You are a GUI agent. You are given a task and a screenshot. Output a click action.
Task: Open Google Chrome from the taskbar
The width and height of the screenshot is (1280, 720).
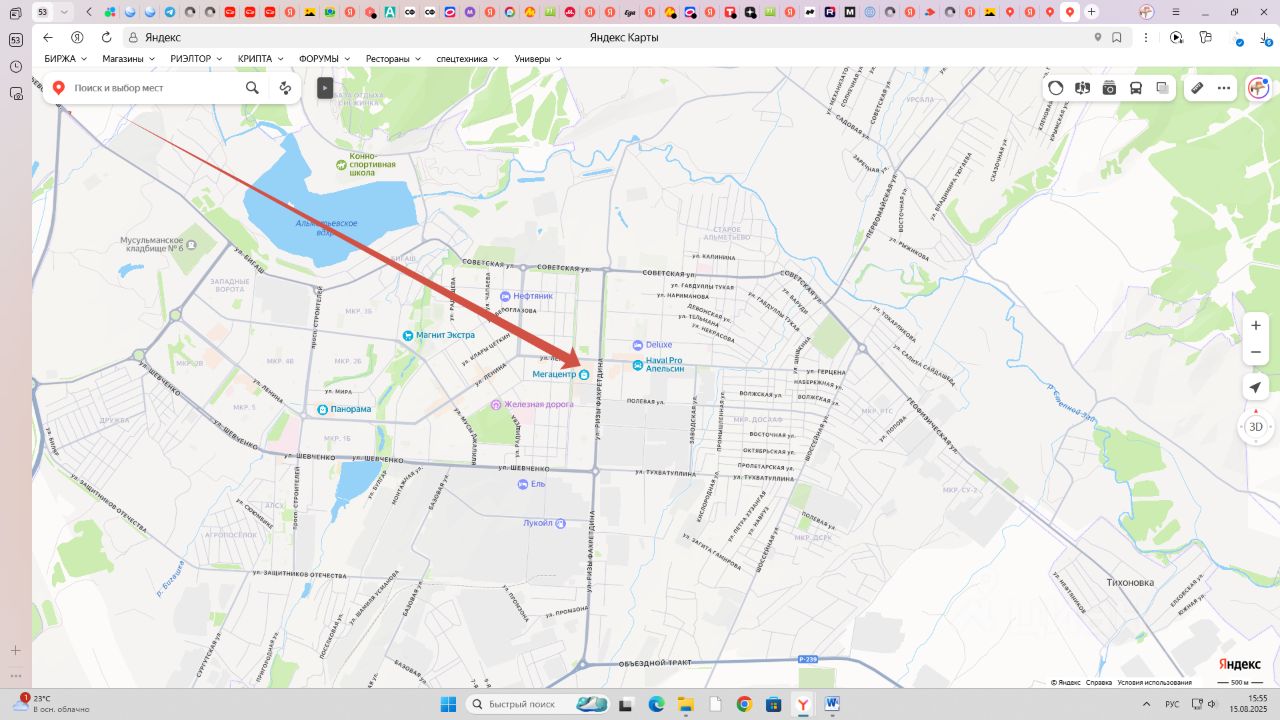[744, 704]
